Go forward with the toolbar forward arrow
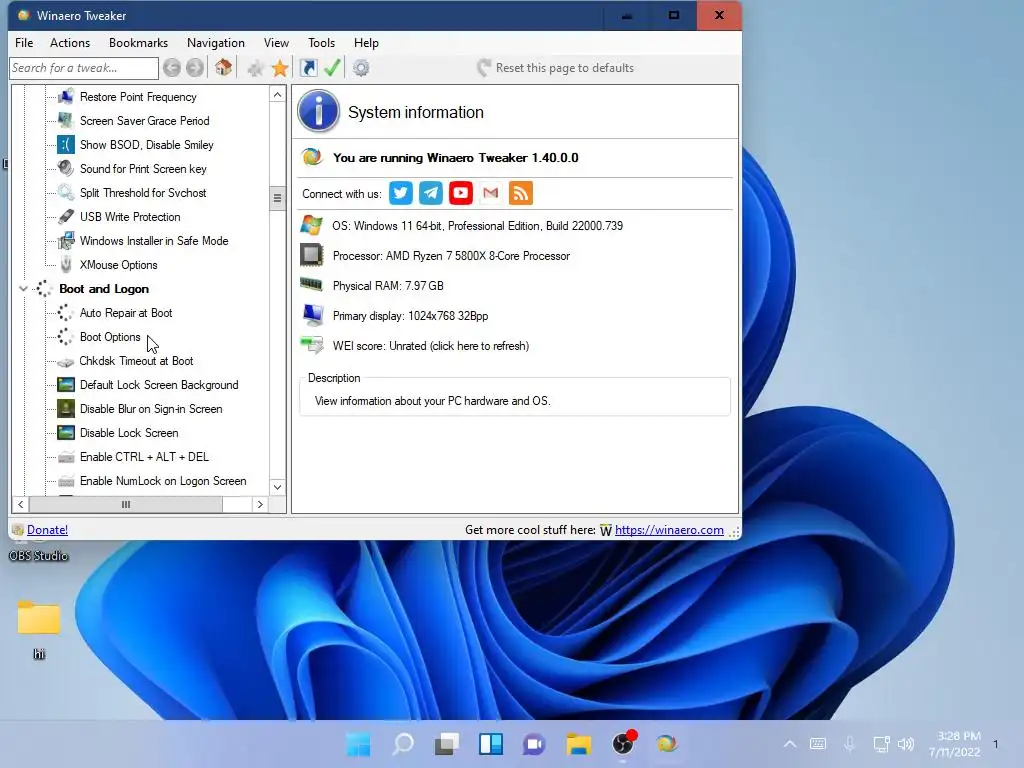1024x768 pixels. tap(195, 67)
